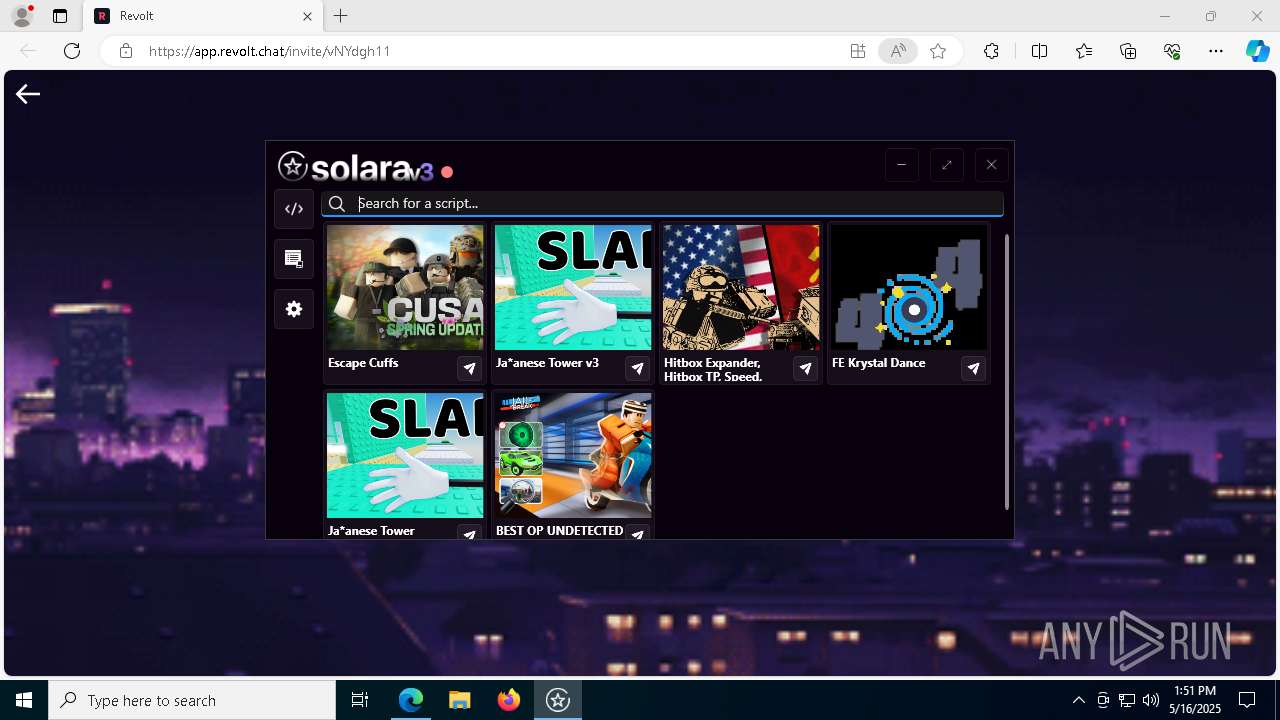Show hidden system tray icons
The height and width of the screenshot is (720, 1280).
[1078, 700]
